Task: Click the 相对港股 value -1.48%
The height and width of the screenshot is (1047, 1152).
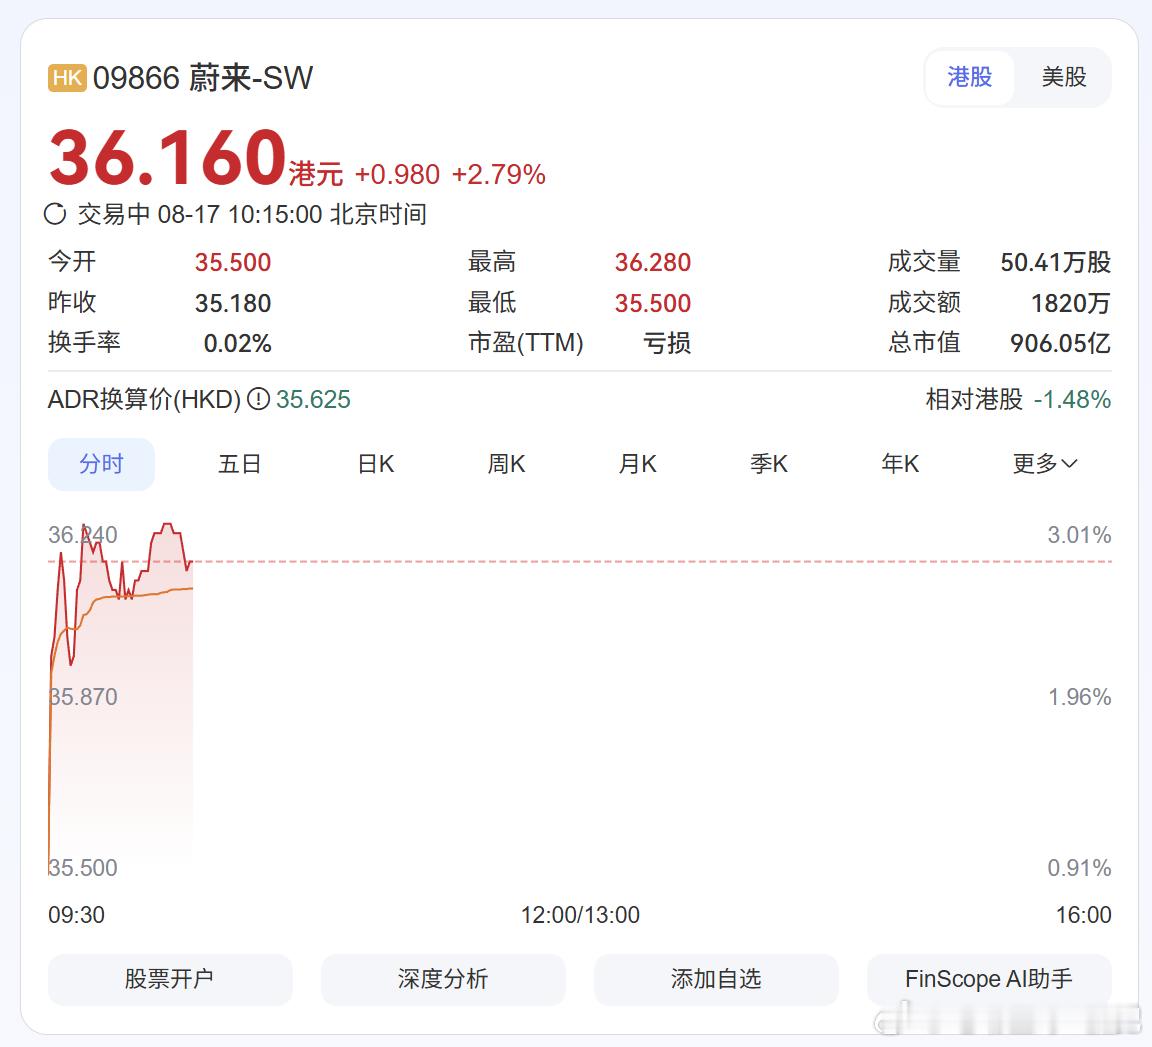Action: point(1072,399)
